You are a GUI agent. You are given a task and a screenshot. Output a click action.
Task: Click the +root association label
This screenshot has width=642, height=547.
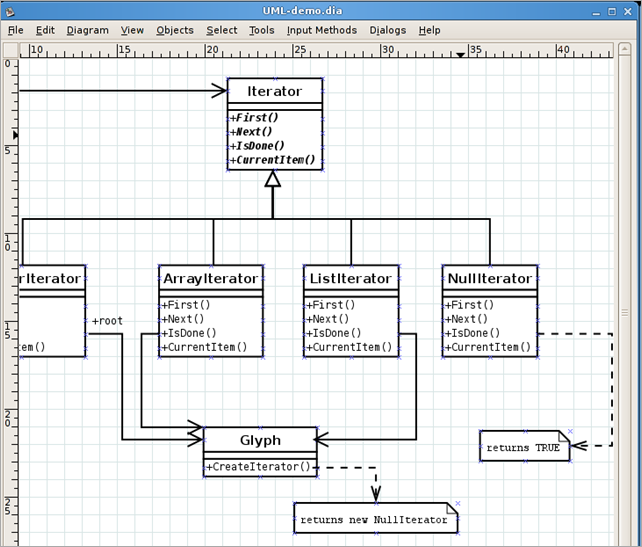[x=107, y=321]
